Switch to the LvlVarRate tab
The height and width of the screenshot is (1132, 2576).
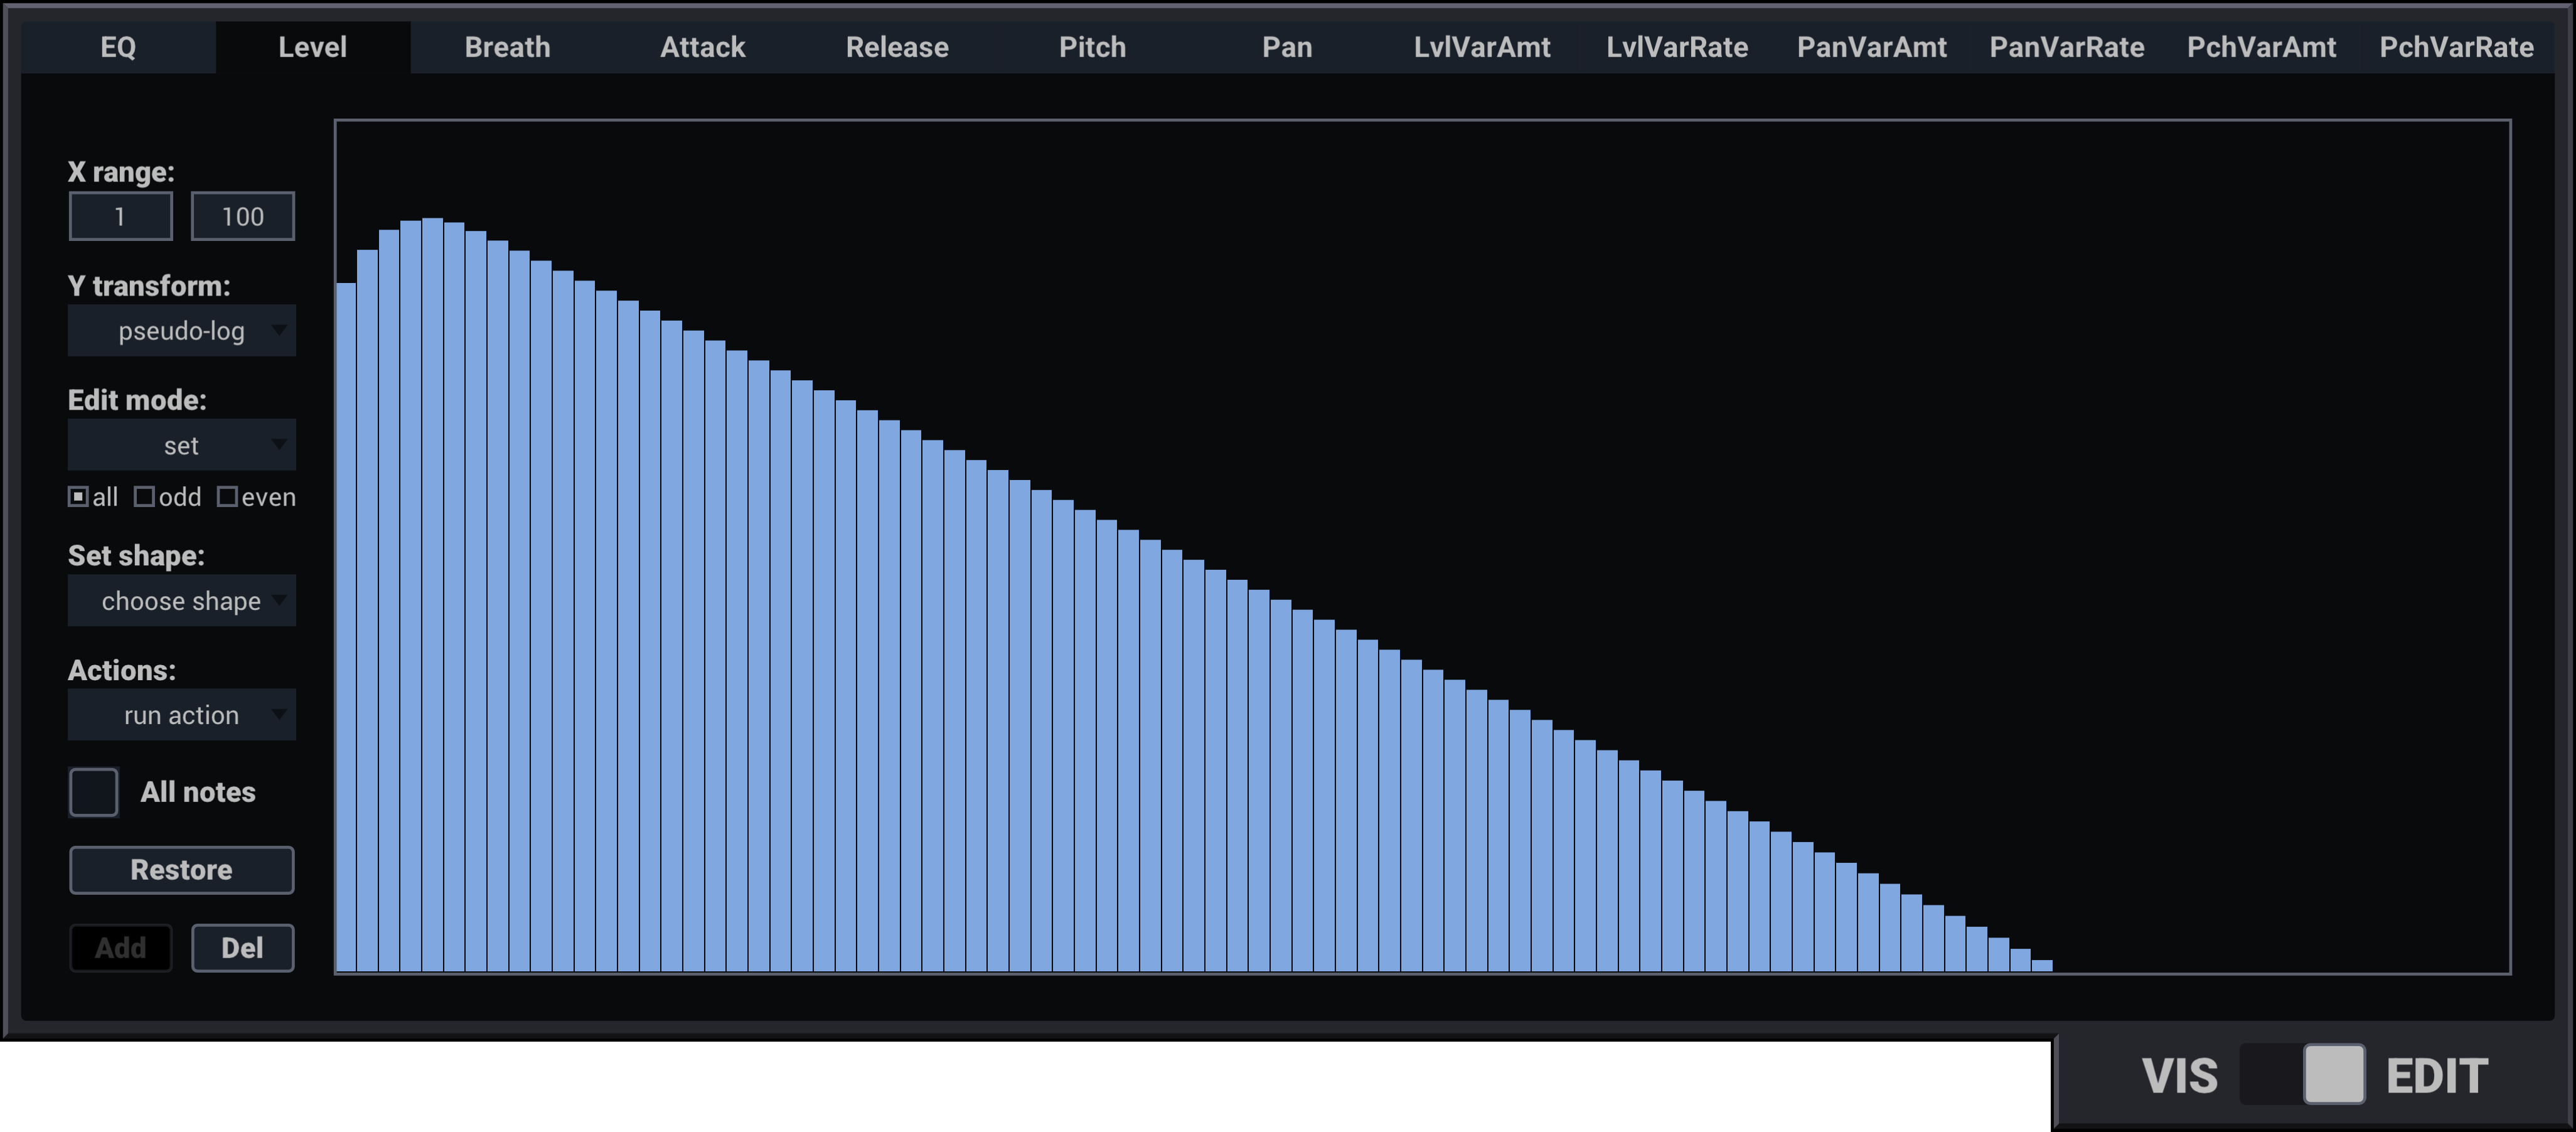1677,47
